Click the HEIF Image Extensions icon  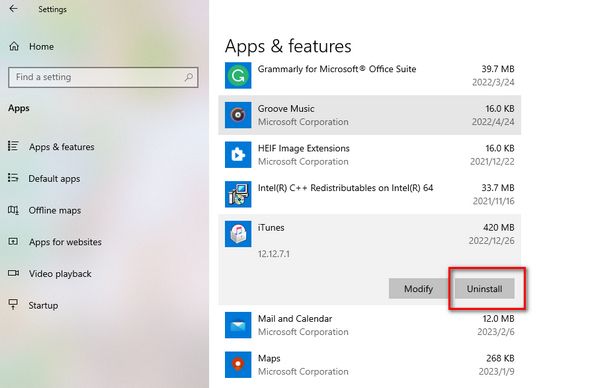coord(238,155)
